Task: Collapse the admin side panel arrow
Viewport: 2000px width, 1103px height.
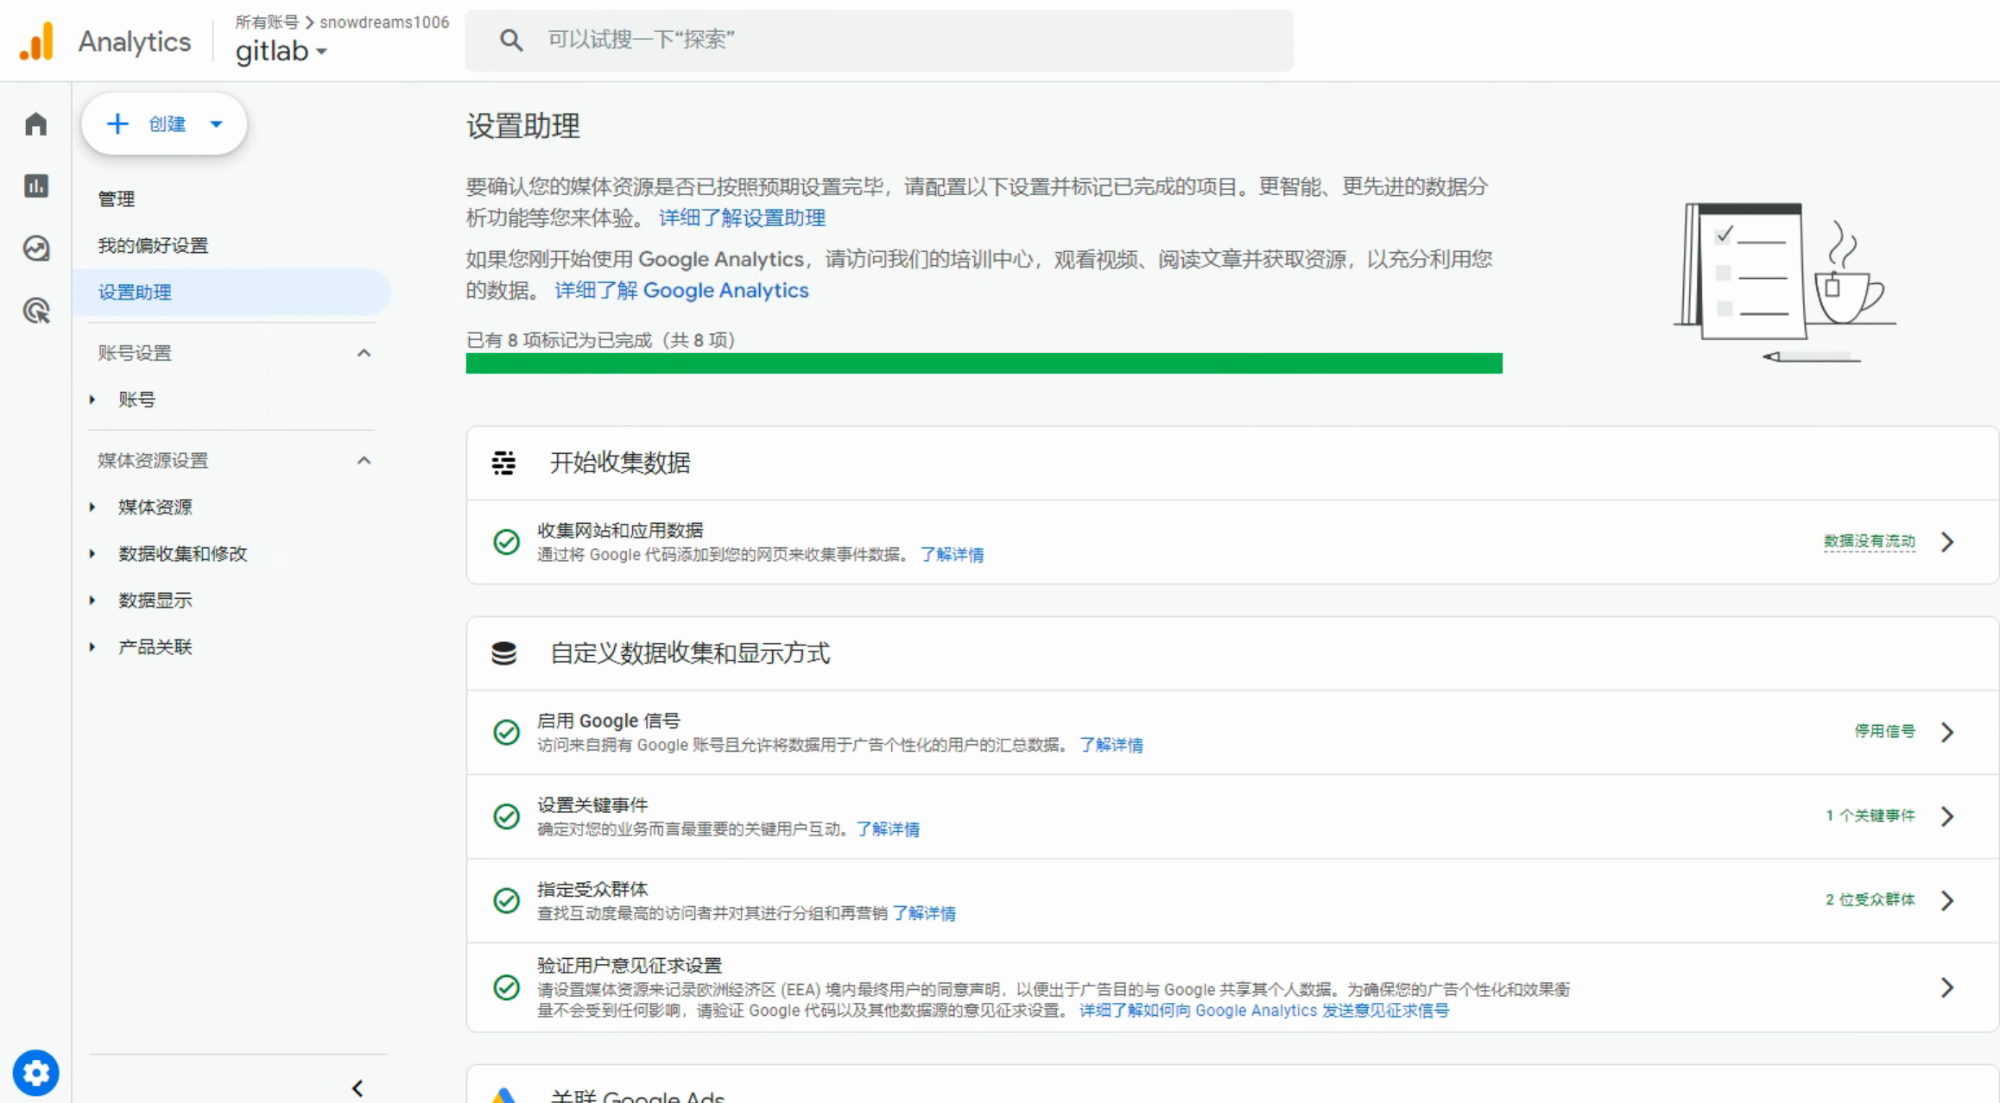Action: point(357,1088)
